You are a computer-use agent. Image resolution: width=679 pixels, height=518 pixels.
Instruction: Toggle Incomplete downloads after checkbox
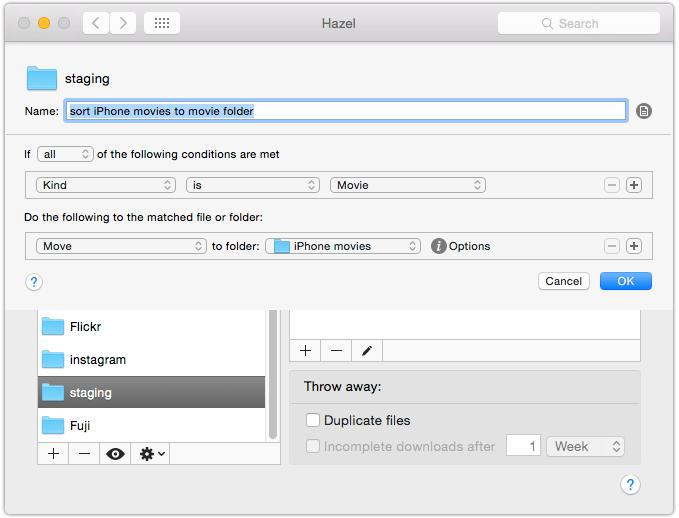312,446
